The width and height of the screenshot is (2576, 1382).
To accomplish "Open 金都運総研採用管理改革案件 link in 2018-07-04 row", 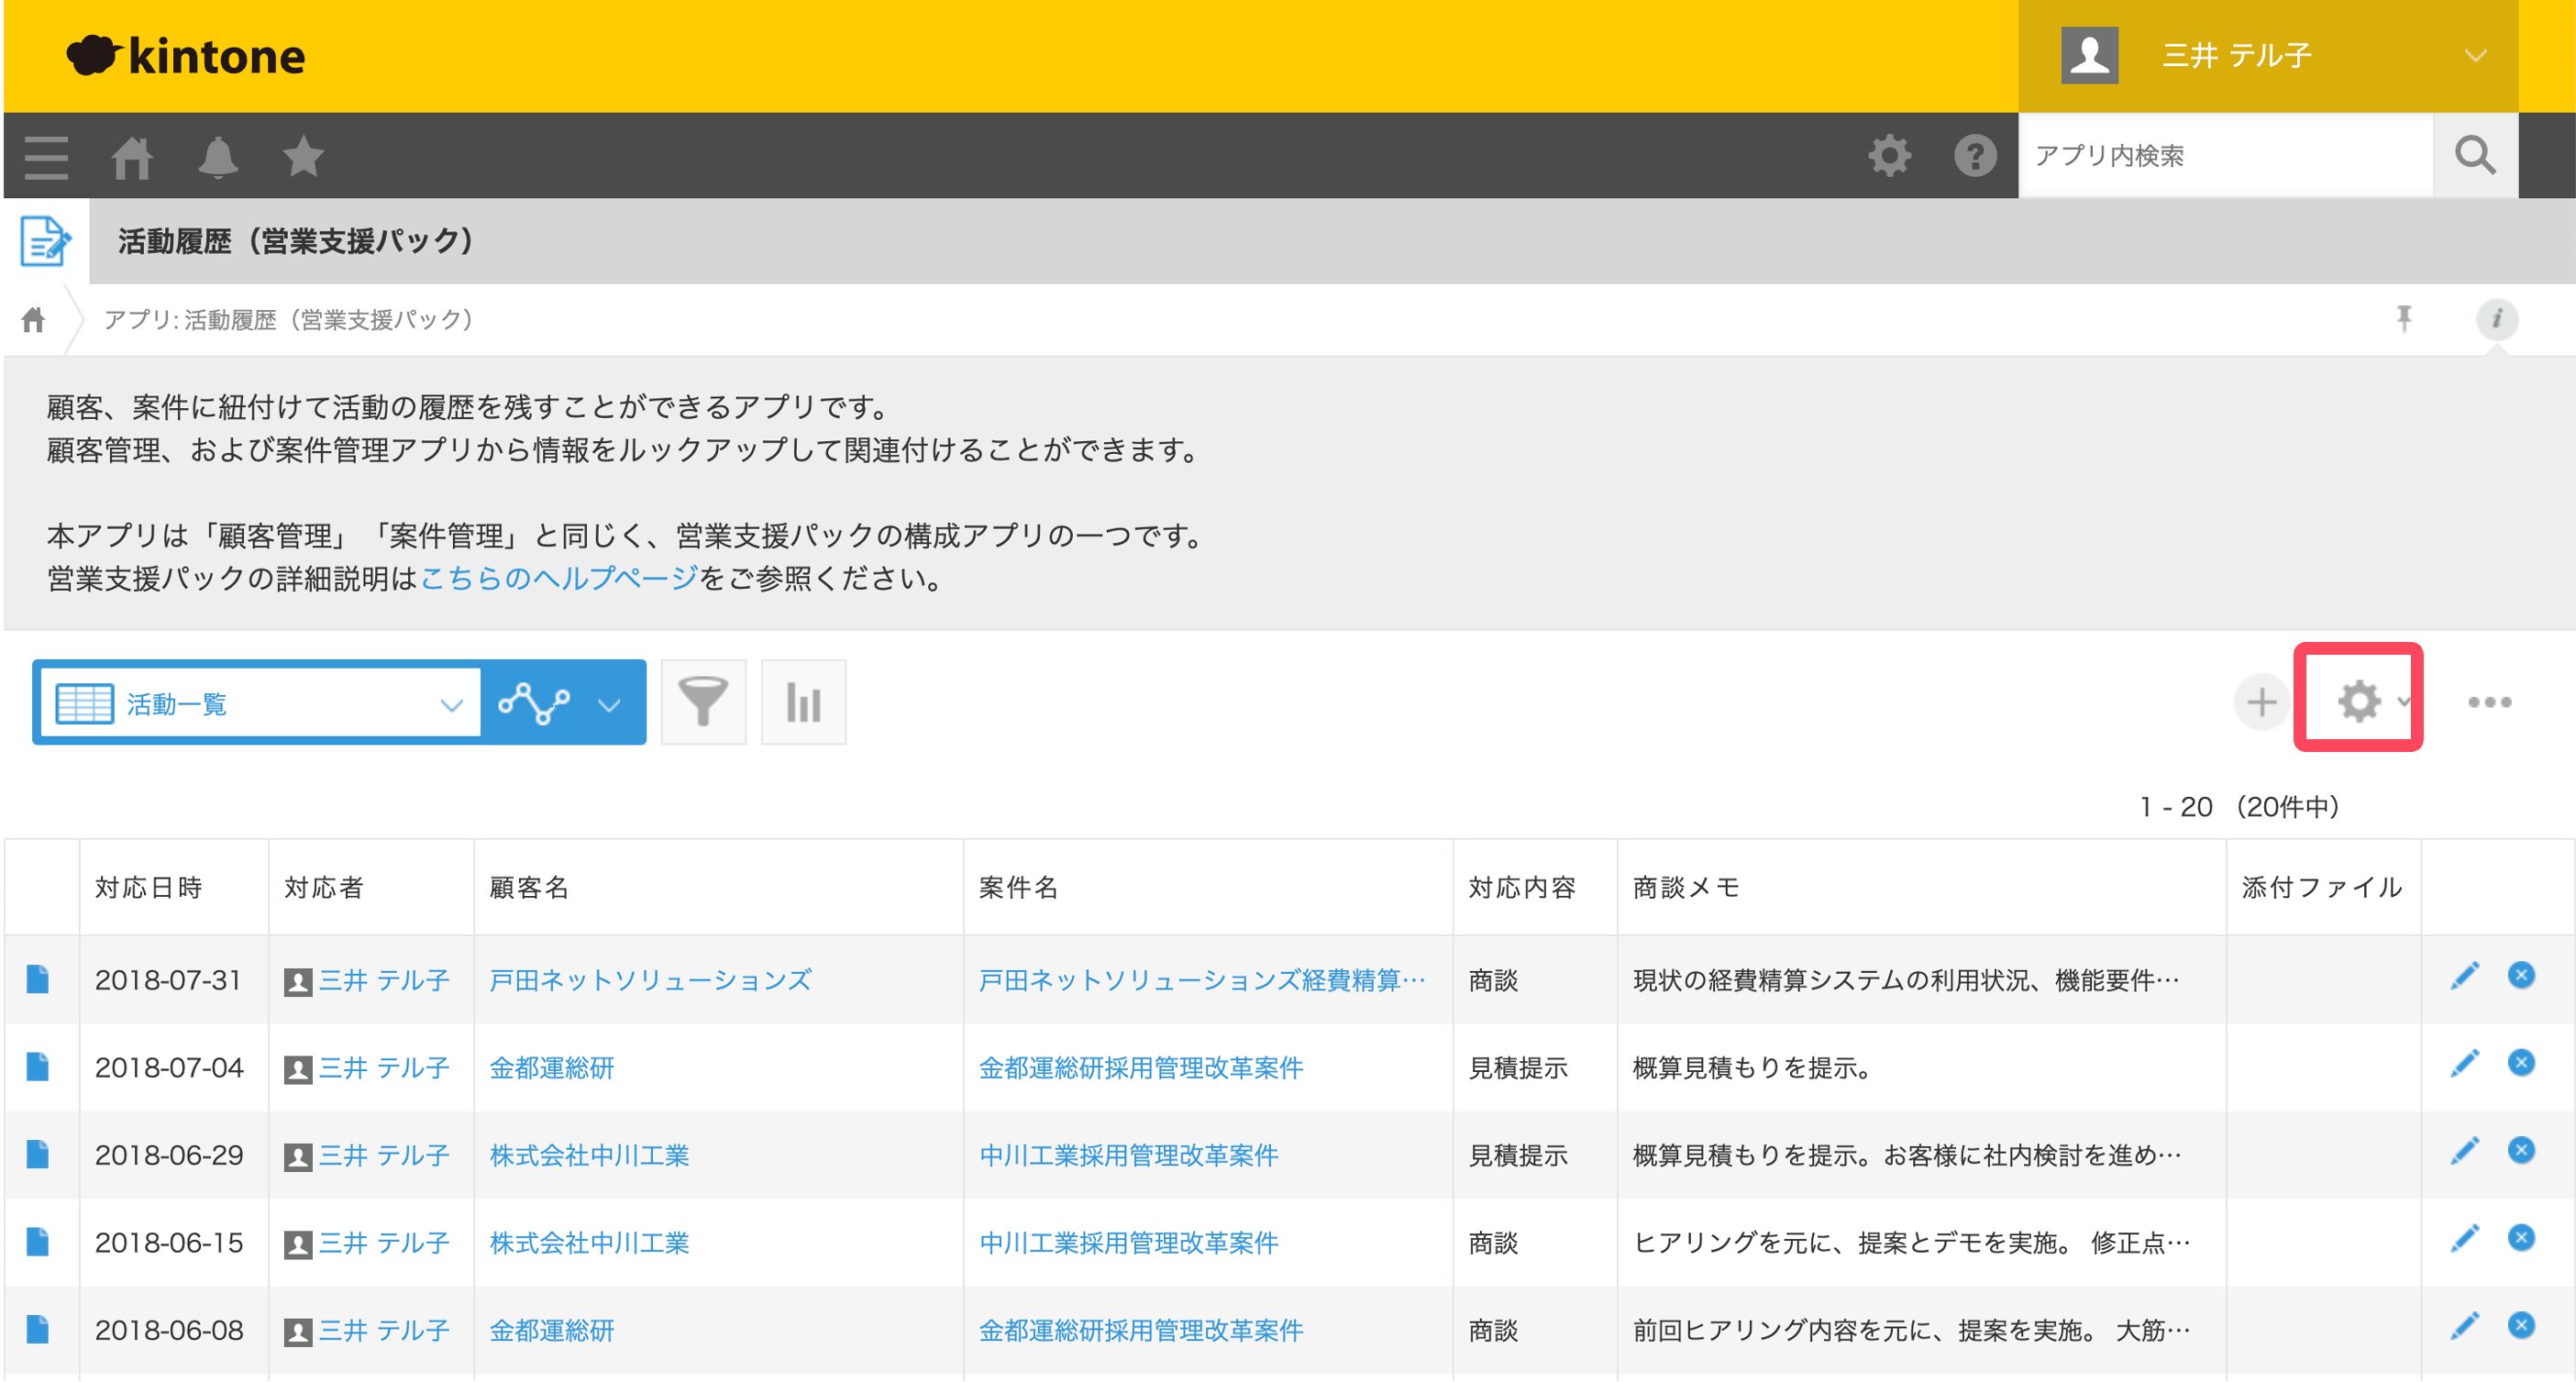I will (x=1141, y=1068).
